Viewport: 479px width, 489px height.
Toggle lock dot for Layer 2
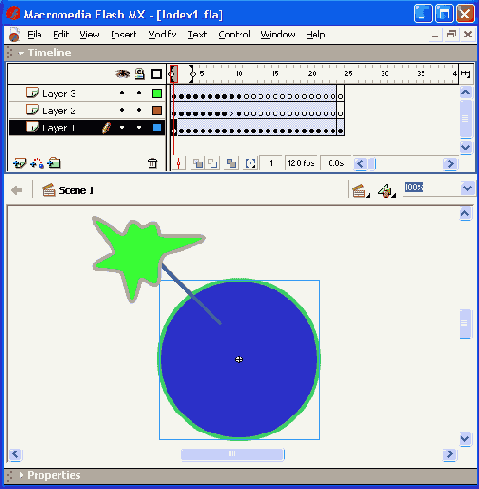coord(139,110)
